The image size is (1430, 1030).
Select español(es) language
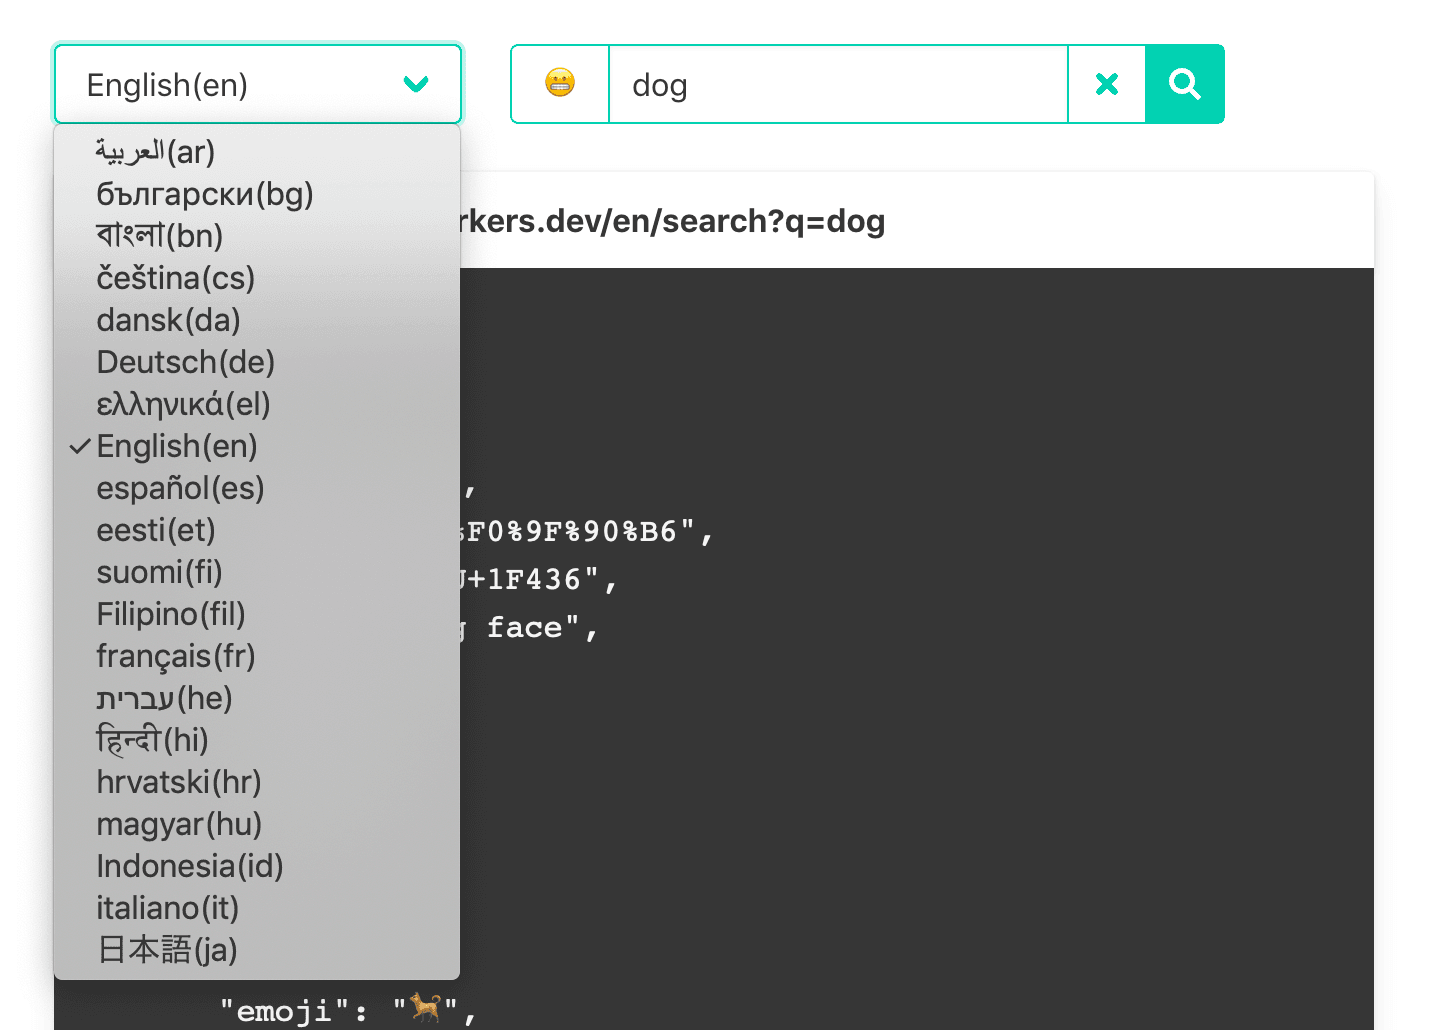click(180, 488)
